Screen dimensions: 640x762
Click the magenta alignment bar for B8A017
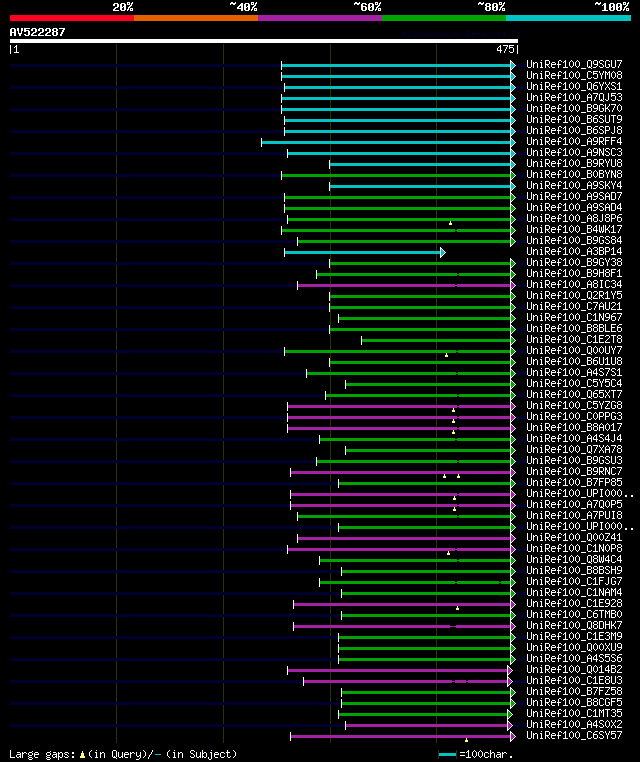399,429
